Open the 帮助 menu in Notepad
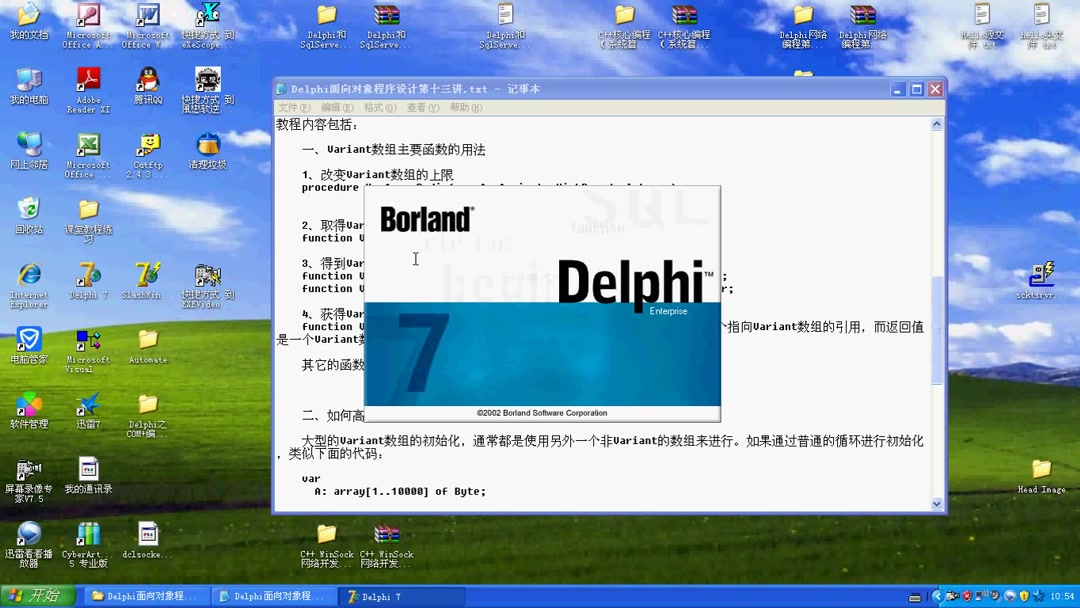The image size is (1080, 608). click(464, 107)
